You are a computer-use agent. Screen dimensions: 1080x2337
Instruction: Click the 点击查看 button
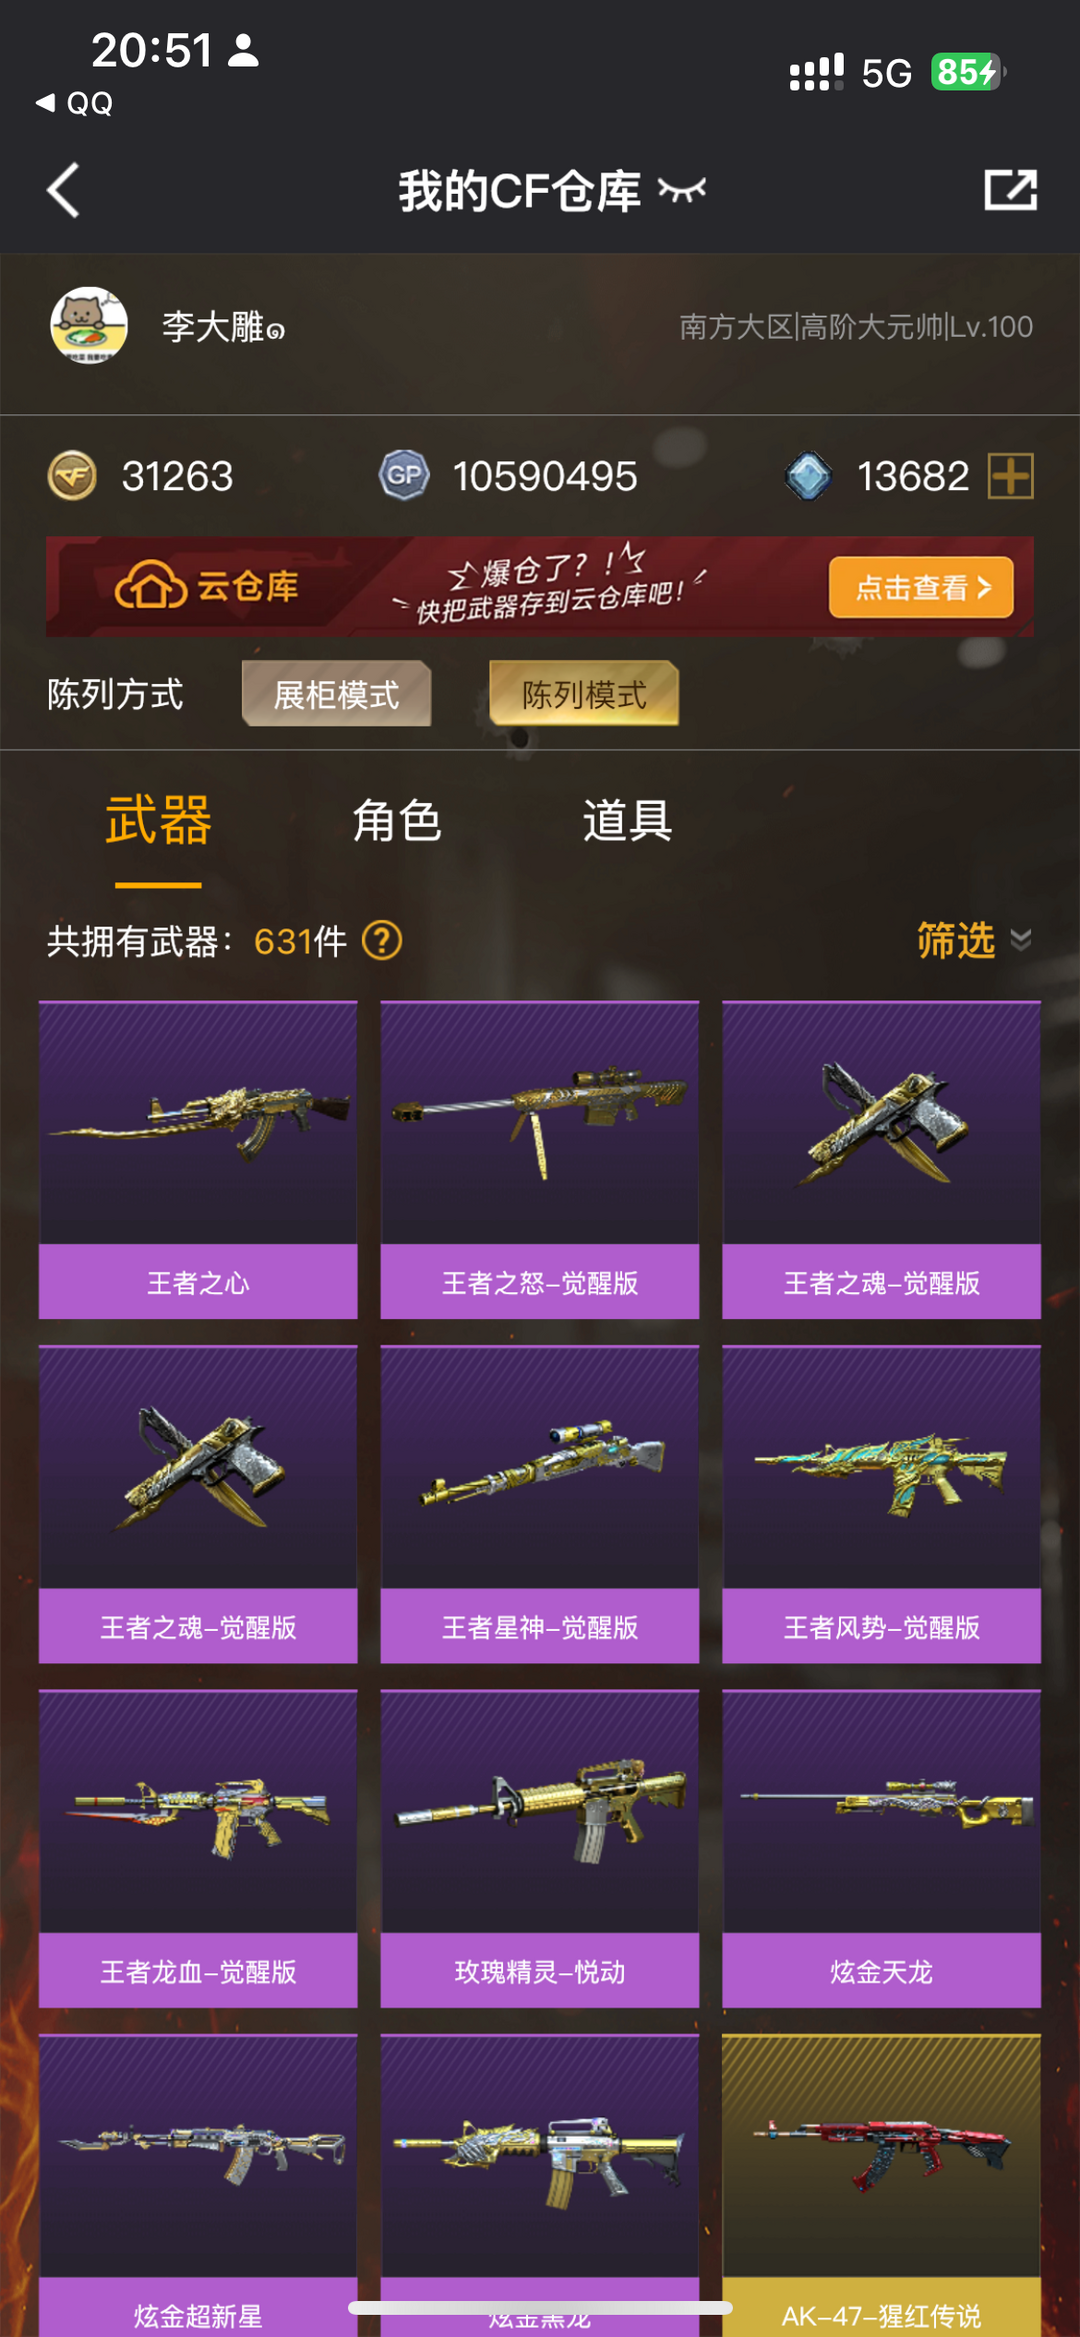click(921, 587)
